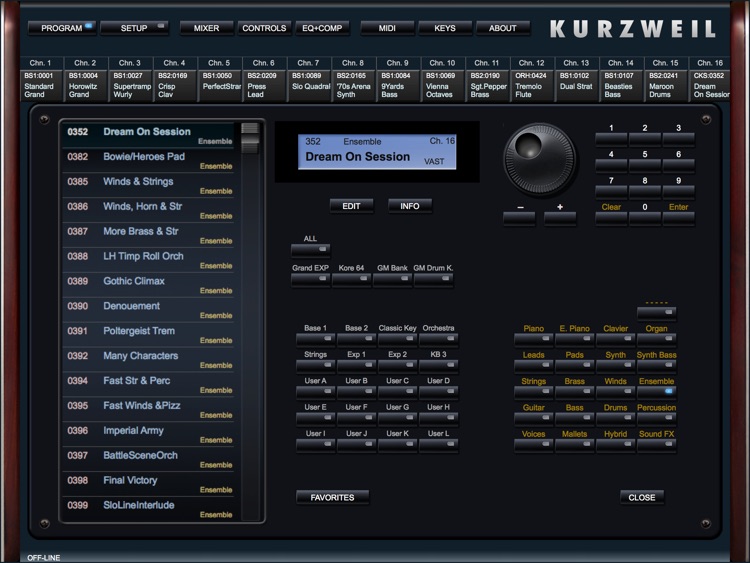This screenshot has width=750, height=563.
Task: Toggle the User H bank button
Action: (439, 419)
